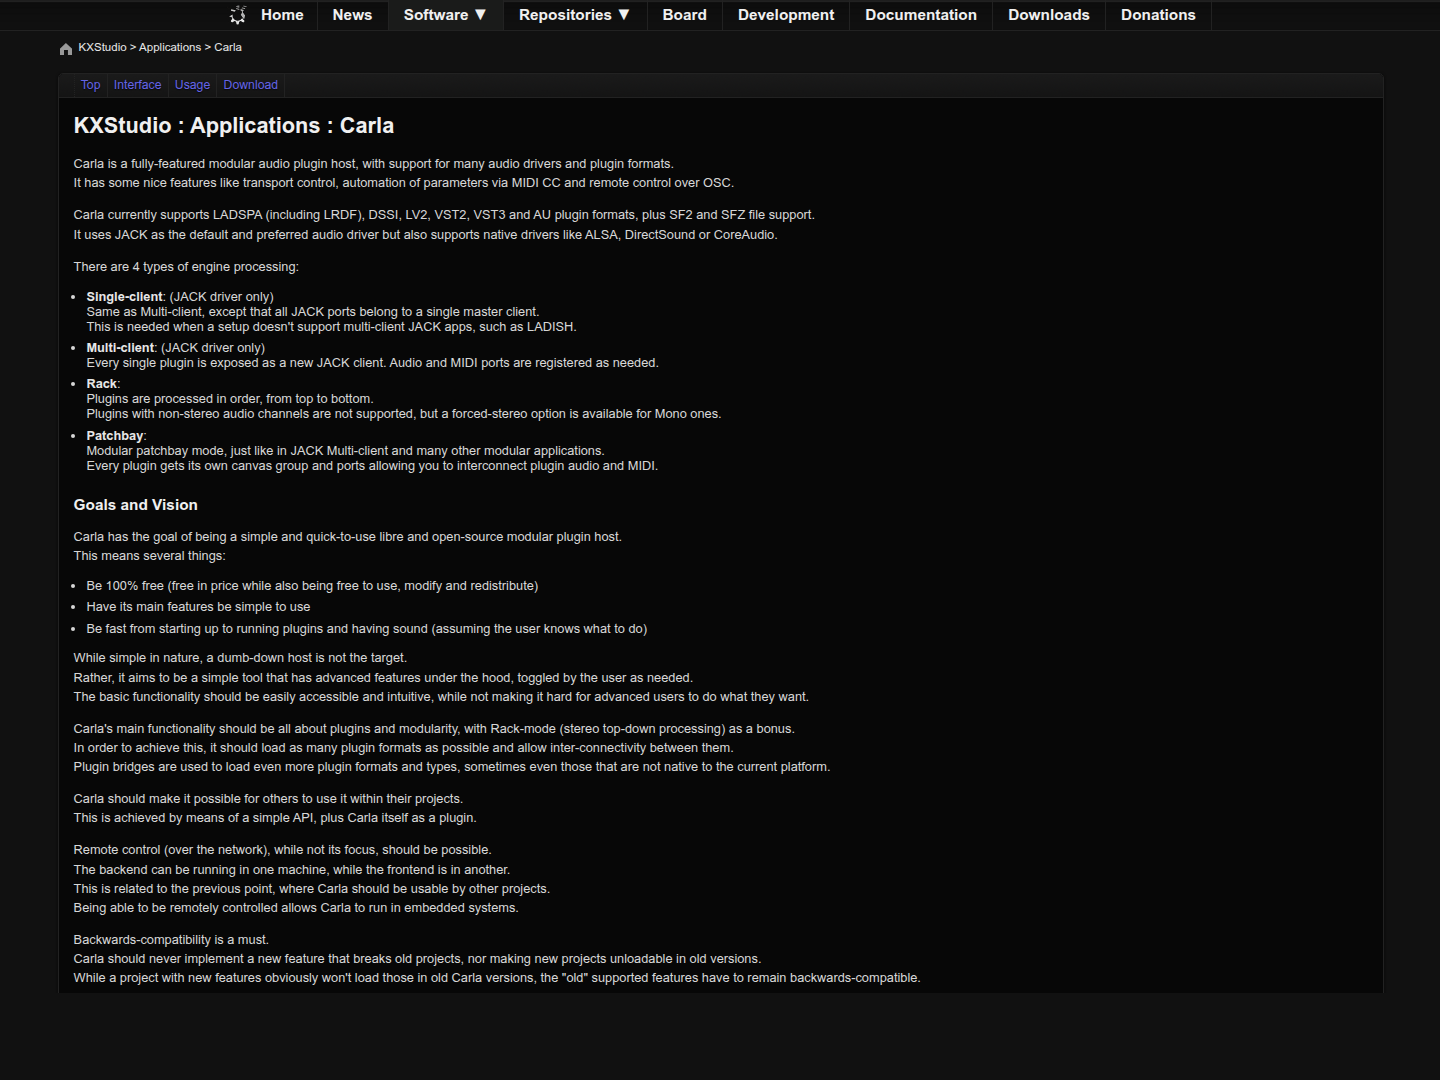
Task: Jump to the Top section tab
Action: 90,85
